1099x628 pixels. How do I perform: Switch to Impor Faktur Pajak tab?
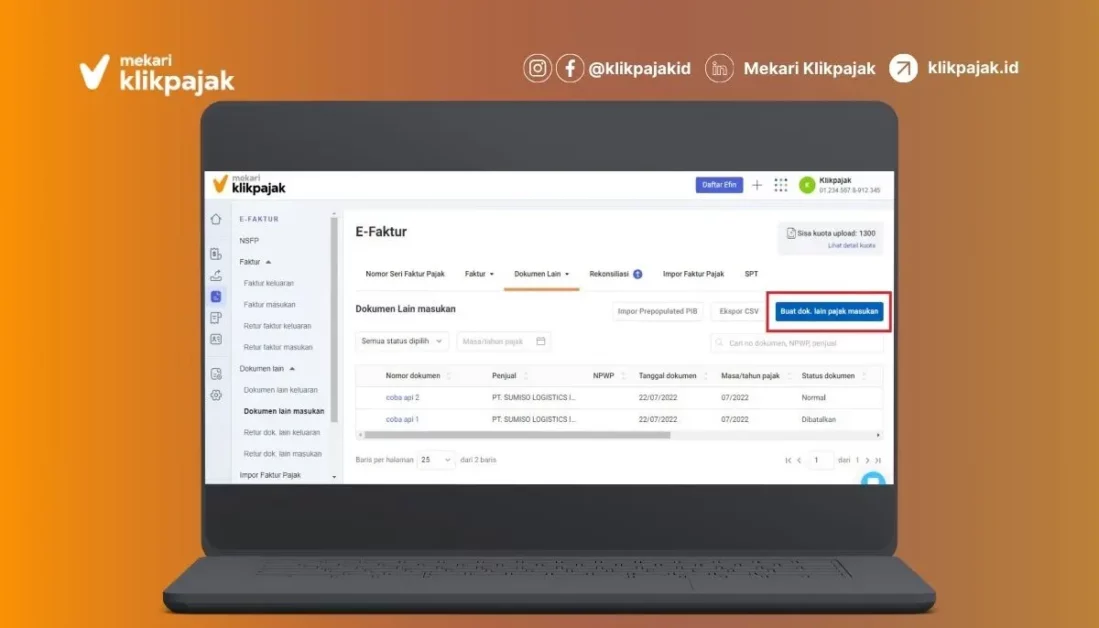pos(693,274)
